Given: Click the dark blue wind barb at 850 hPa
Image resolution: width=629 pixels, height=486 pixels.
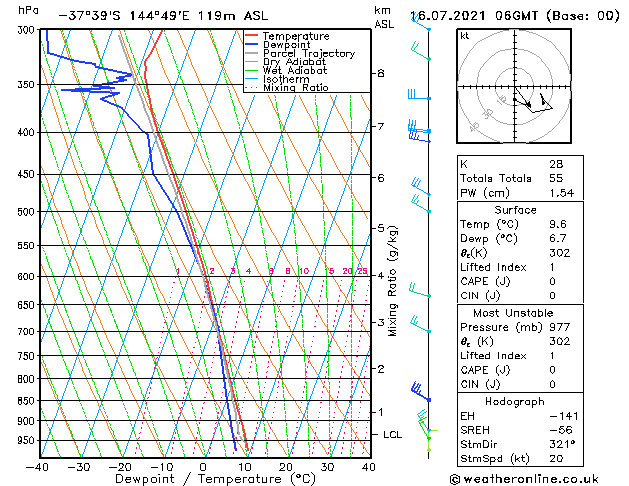Looking at the screenshot, I should pyautogui.click(x=420, y=393).
